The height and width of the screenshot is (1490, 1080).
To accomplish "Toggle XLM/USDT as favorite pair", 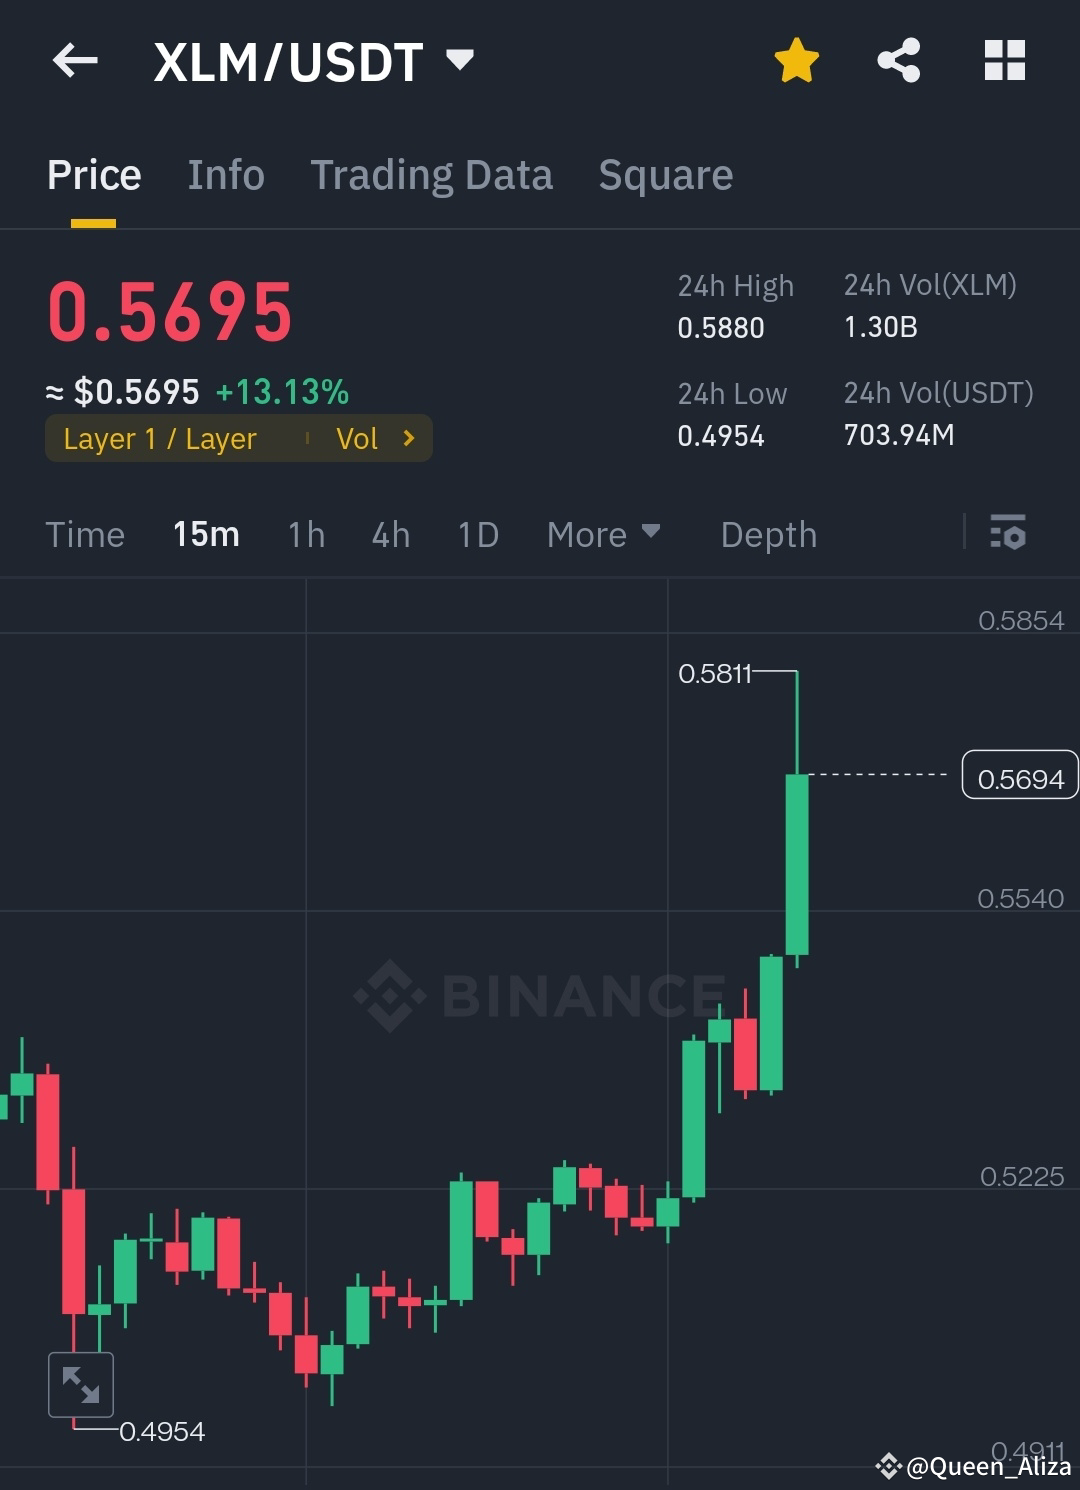I will (x=795, y=60).
